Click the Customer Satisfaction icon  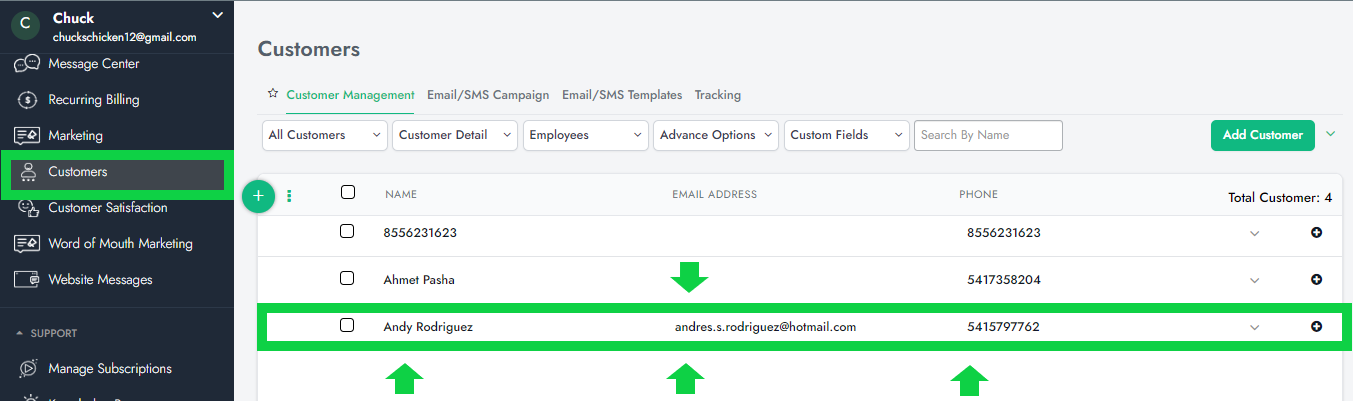(27, 208)
